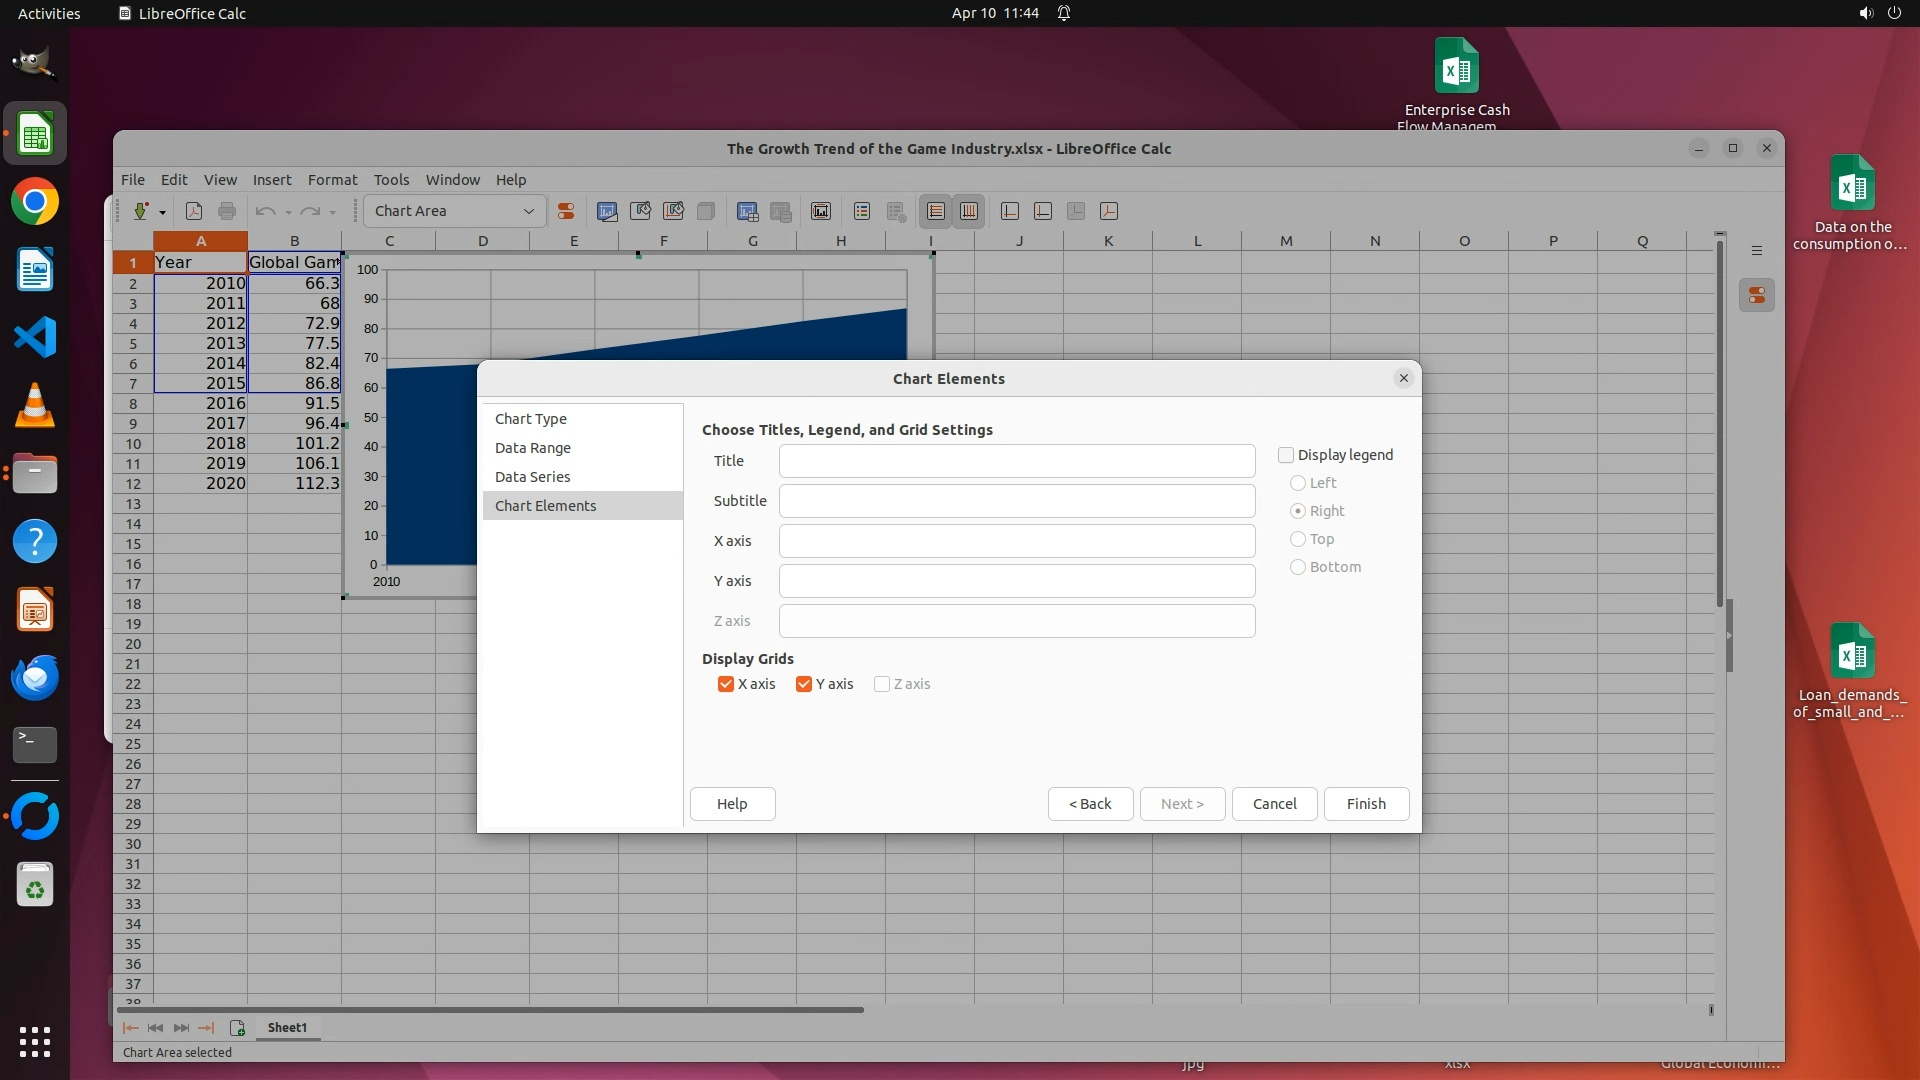1920x1080 pixels.
Task: Click into the Title text field
Action: coord(1016,461)
